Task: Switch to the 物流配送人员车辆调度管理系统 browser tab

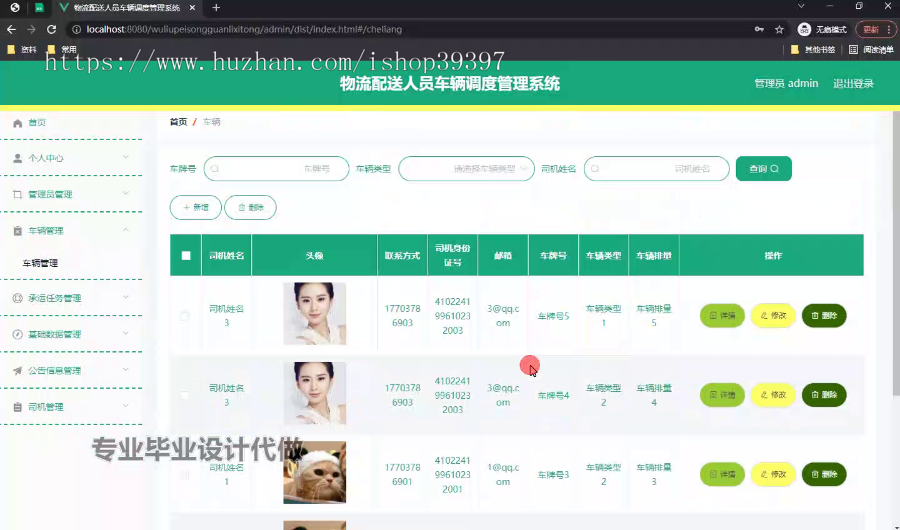Action: 127,7
